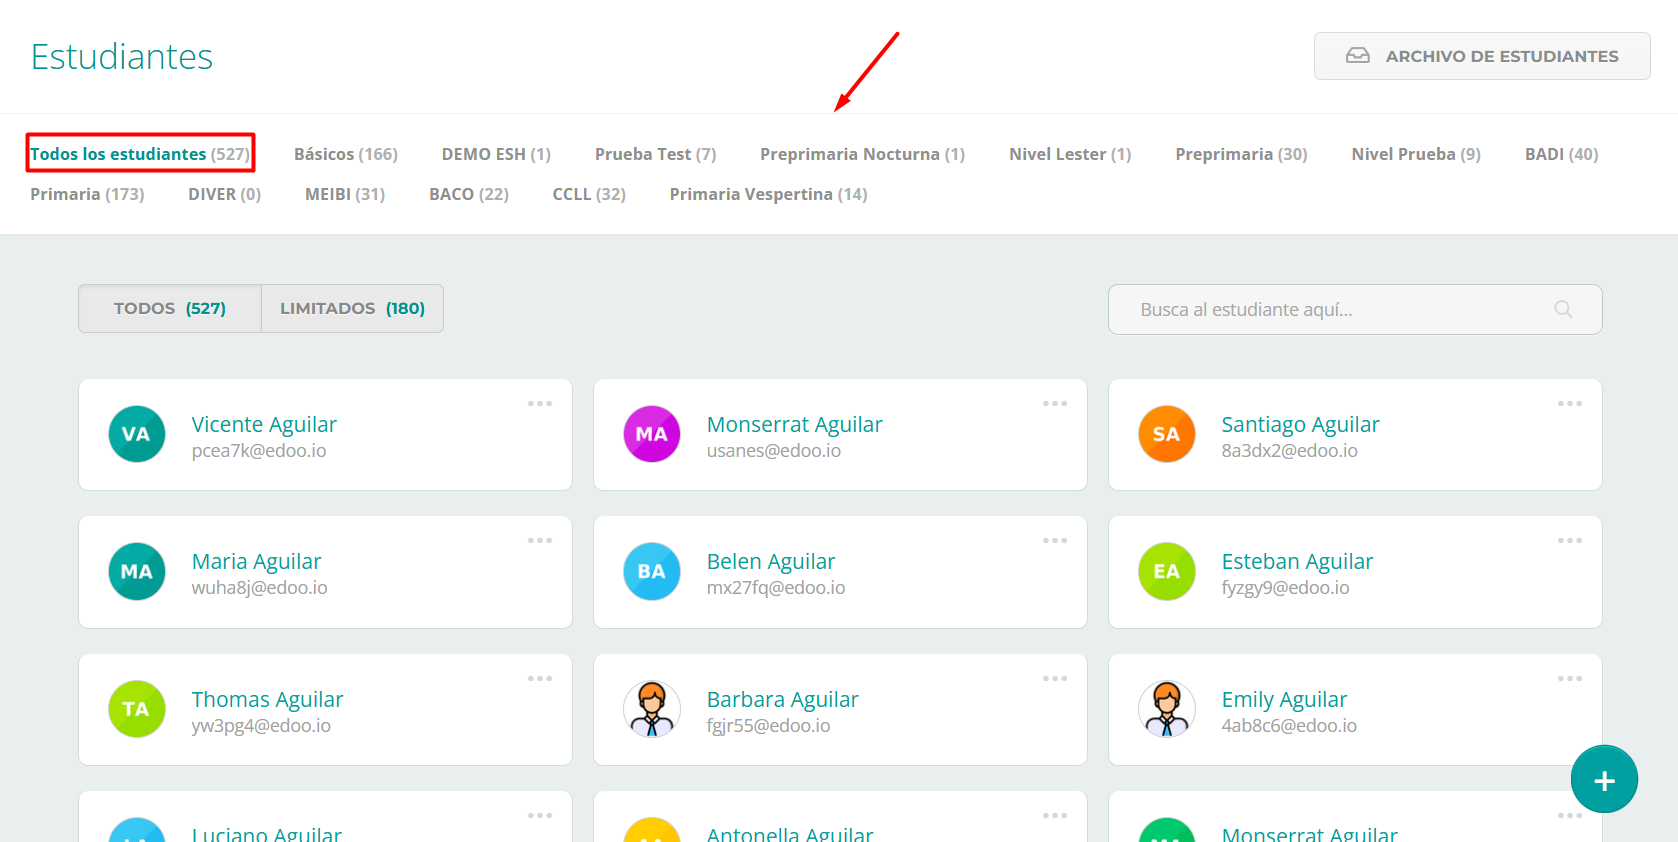The height and width of the screenshot is (842, 1678).
Task: Open Santiago Aguilar's profile link
Action: [1300, 424]
